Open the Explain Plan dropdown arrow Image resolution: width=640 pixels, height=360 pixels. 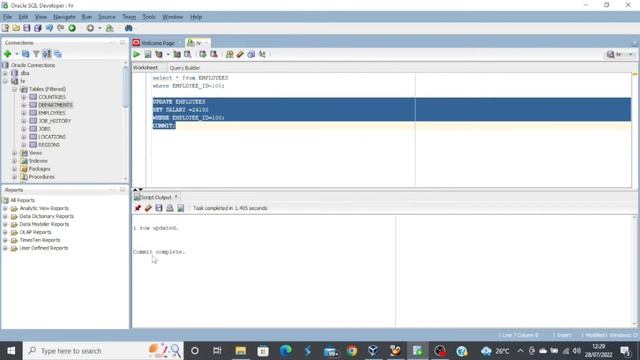click(x=168, y=54)
